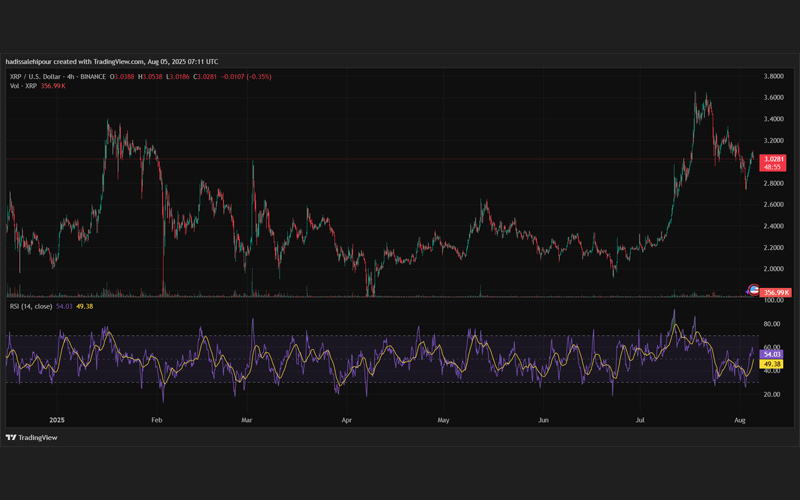Viewport: 800px width, 500px height.
Task: Click the Jul time axis label
Action: (640, 420)
